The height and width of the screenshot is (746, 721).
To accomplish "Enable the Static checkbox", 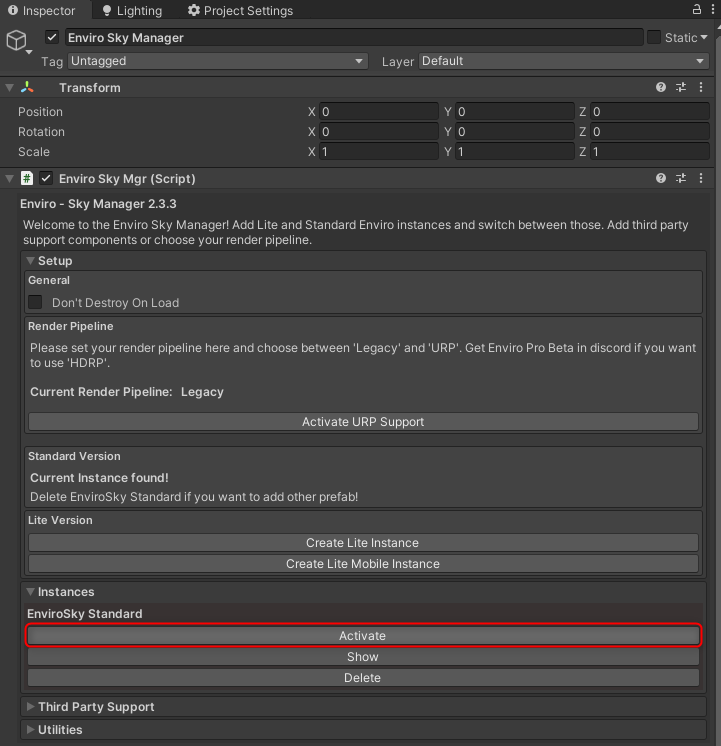I will (654, 38).
